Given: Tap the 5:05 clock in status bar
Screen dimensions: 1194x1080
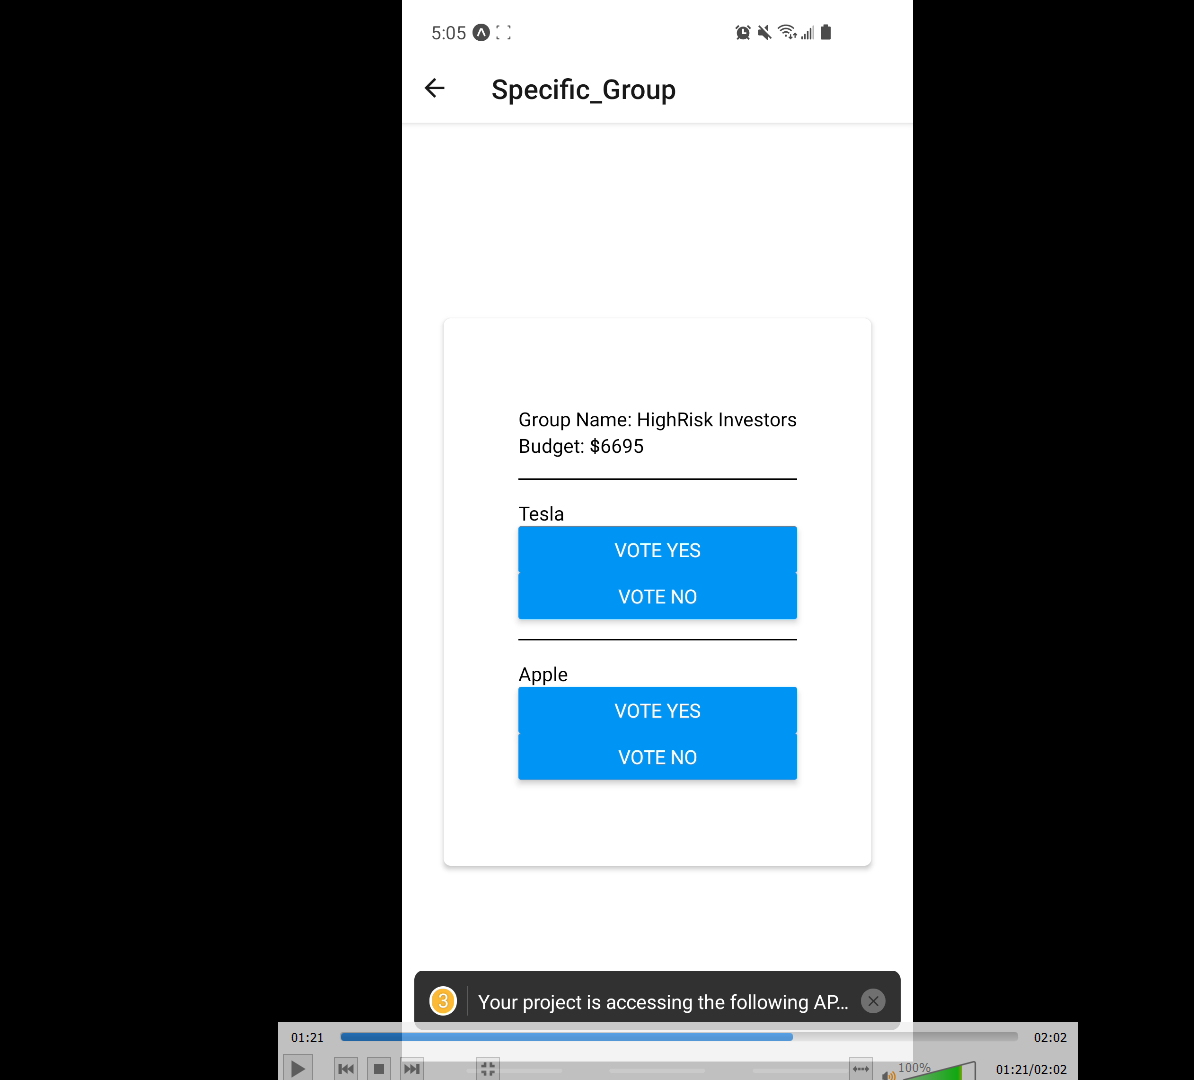Looking at the screenshot, I should [x=449, y=33].
